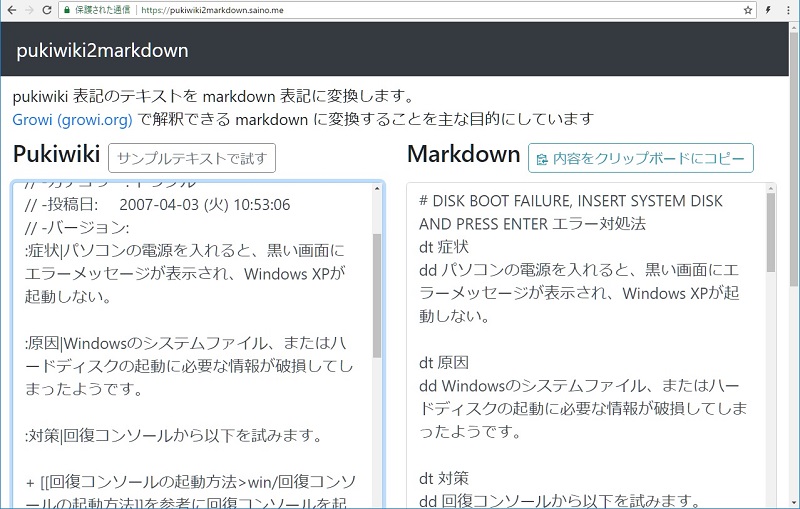Click the clipboard icon in copy button
Image resolution: width=800 pixels, height=509 pixels.
(542, 160)
